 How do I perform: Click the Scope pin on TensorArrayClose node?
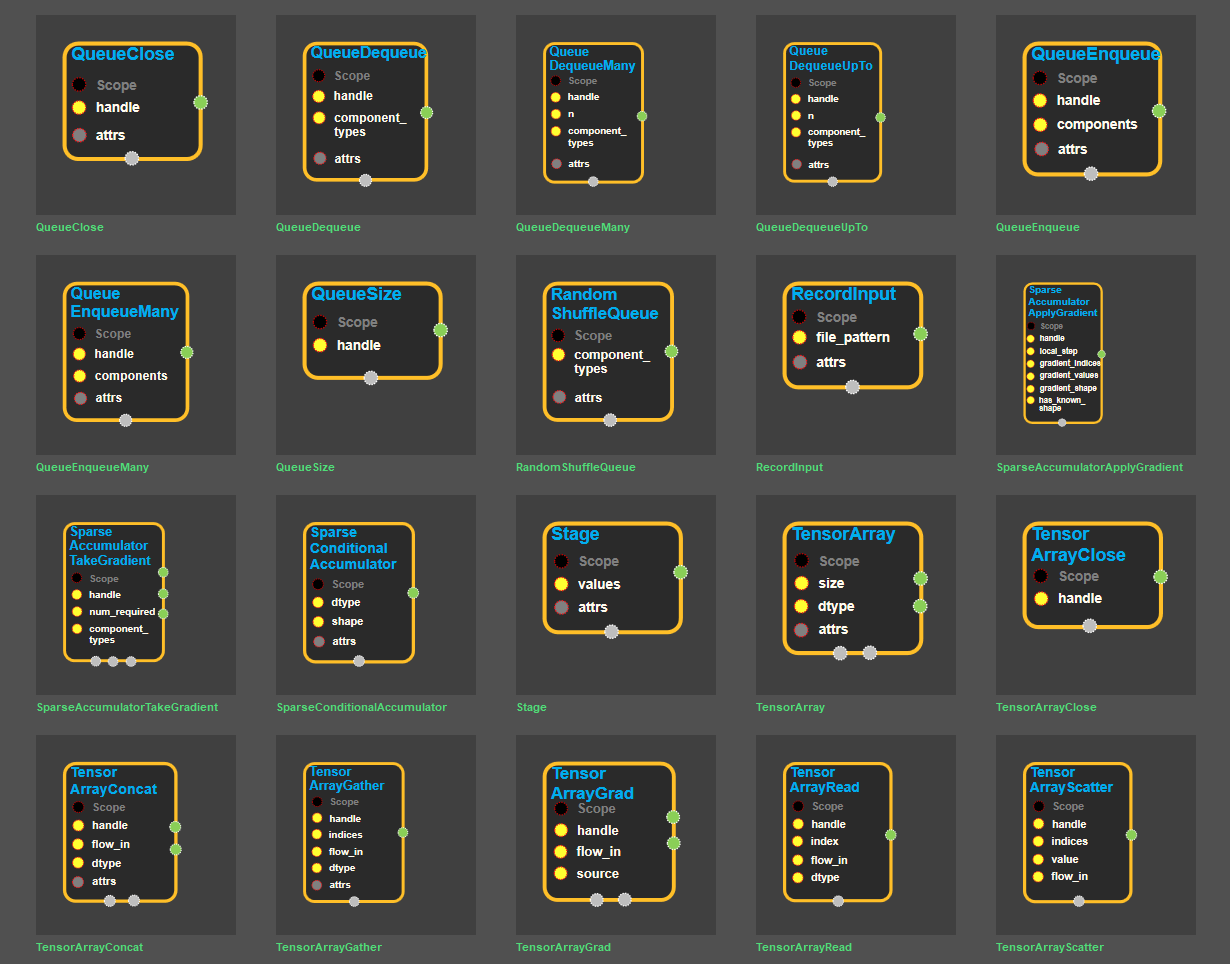pyautogui.click(x=1040, y=576)
